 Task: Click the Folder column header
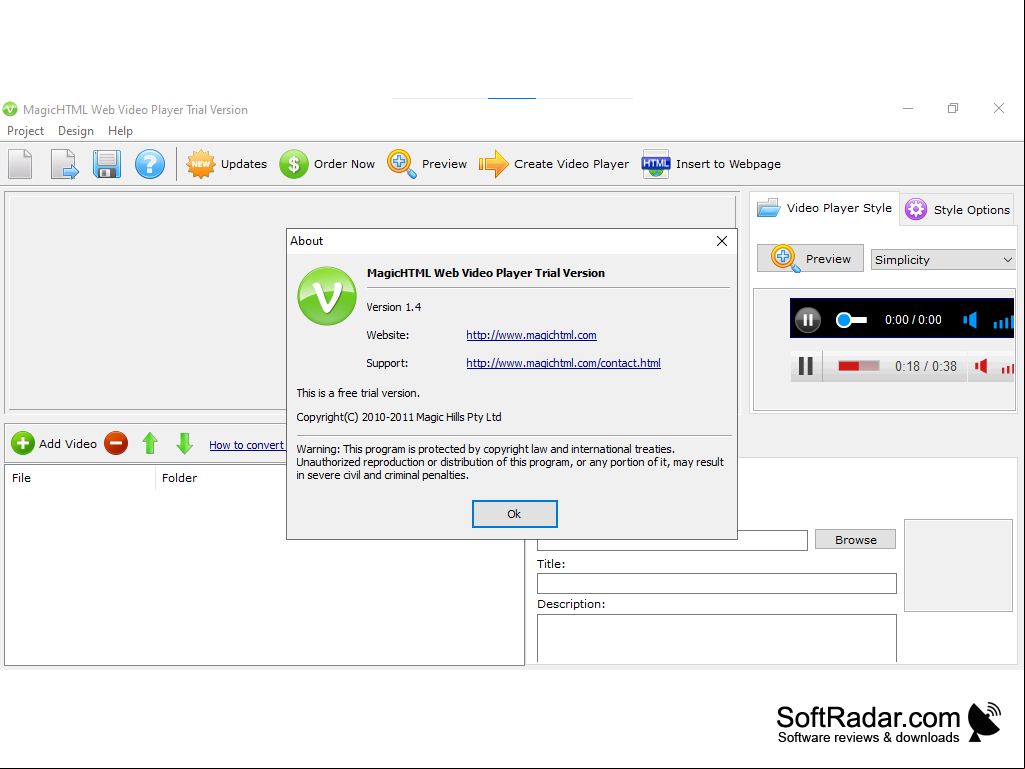coord(221,478)
